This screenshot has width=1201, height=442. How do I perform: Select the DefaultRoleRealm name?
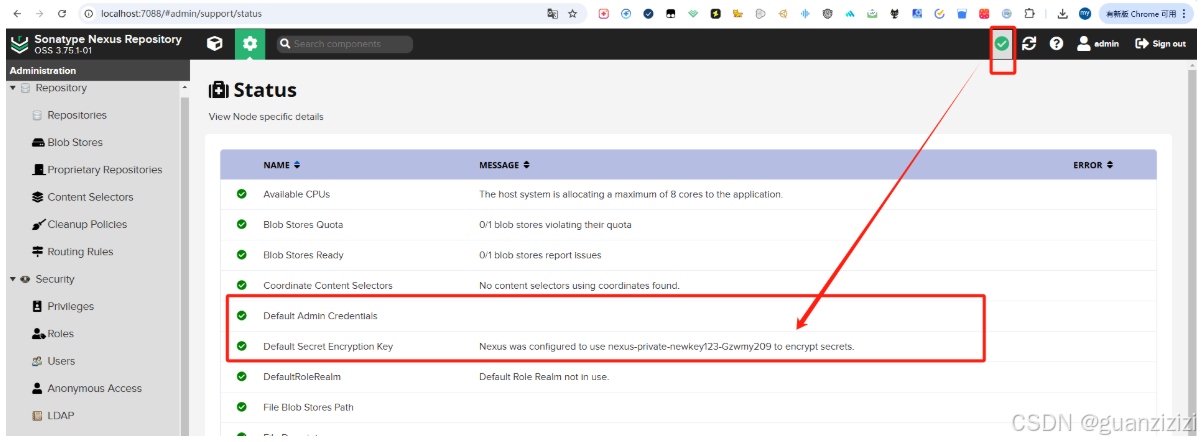click(303, 376)
